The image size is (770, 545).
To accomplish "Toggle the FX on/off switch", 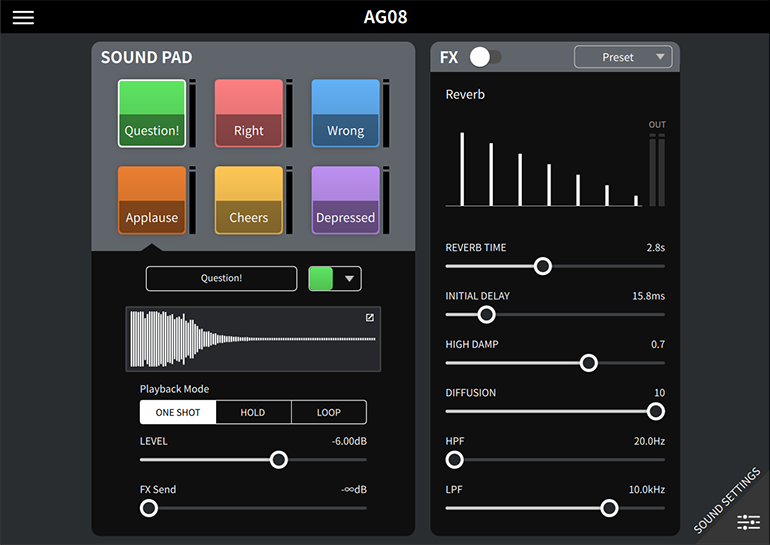I will [x=486, y=57].
